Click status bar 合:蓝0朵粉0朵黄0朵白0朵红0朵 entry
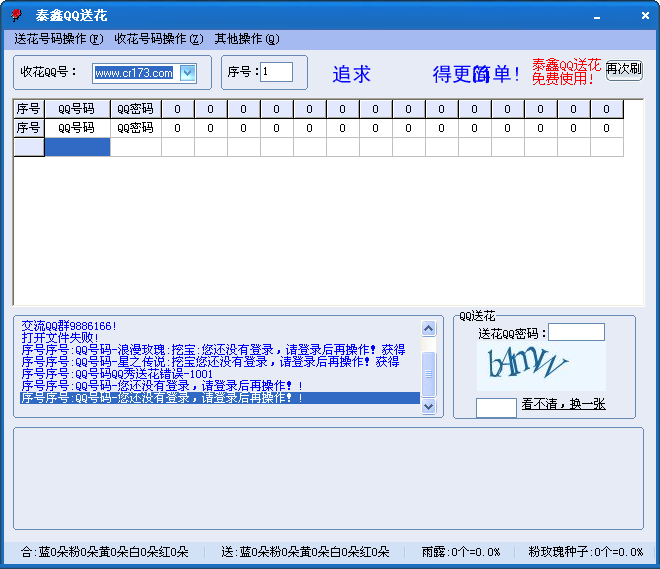The height and width of the screenshot is (569, 660). click(x=104, y=552)
